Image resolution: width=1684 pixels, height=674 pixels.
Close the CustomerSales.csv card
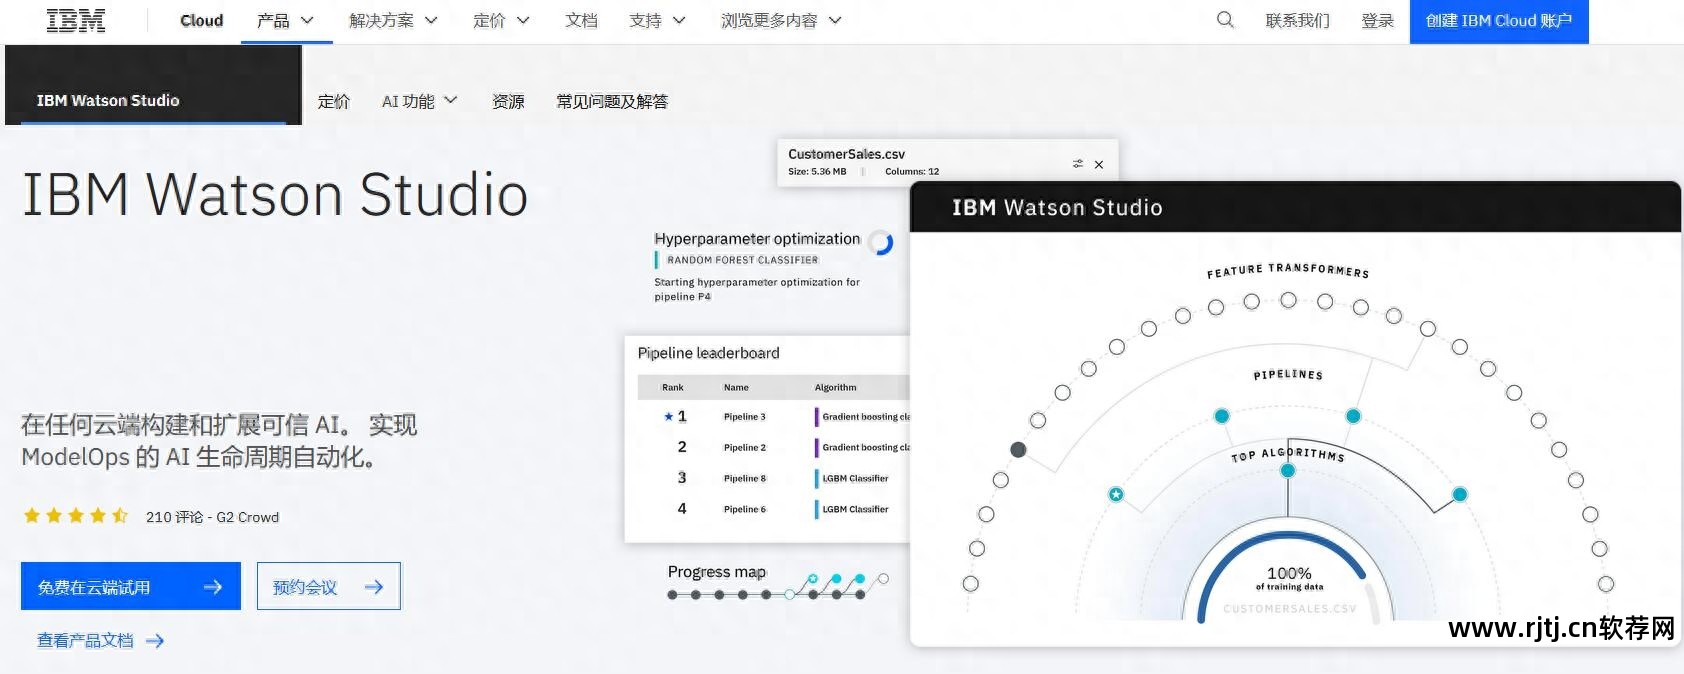1099,164
